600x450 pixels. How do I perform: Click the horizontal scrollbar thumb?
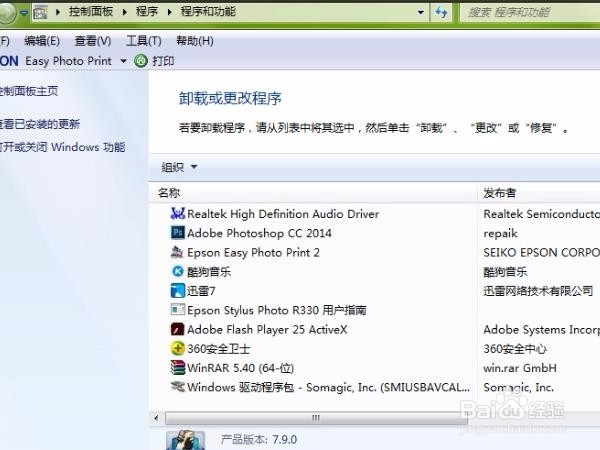tap(316, 418)
